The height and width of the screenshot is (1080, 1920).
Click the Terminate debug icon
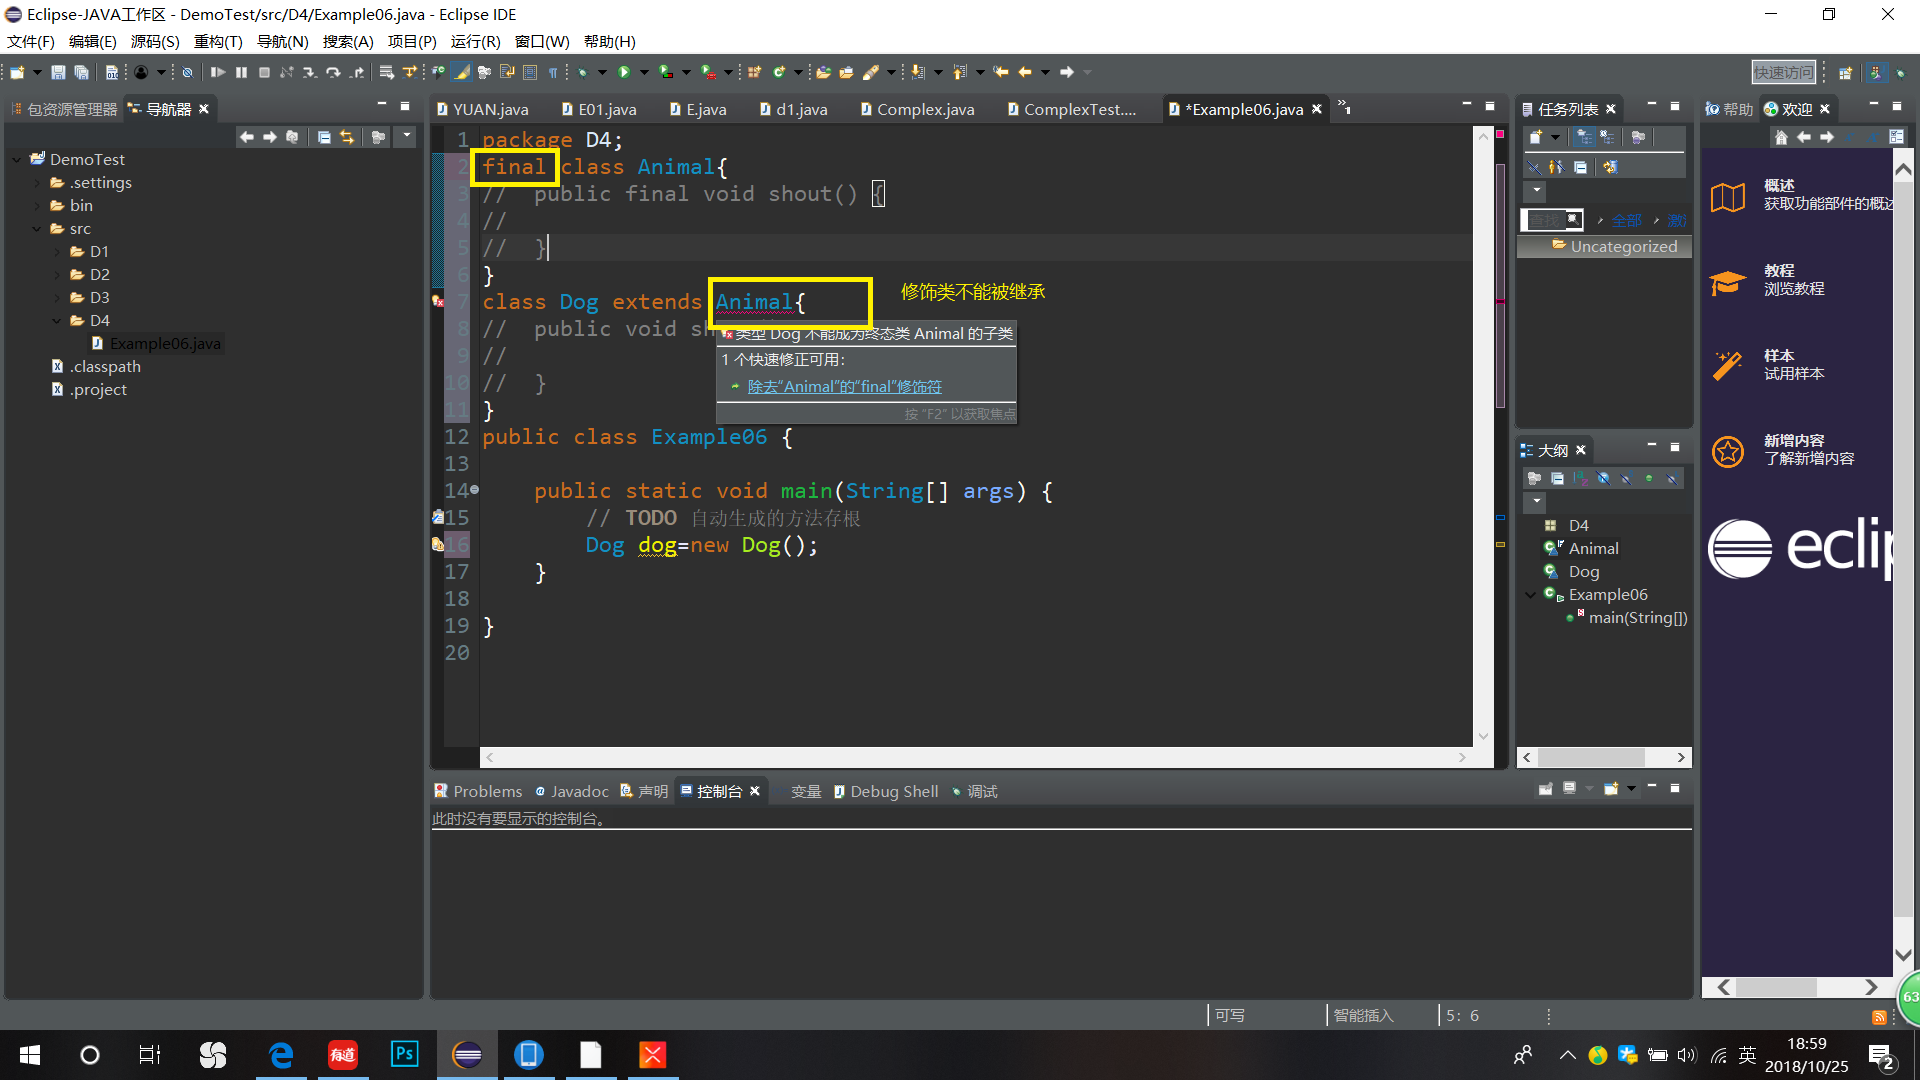point(264,72)
